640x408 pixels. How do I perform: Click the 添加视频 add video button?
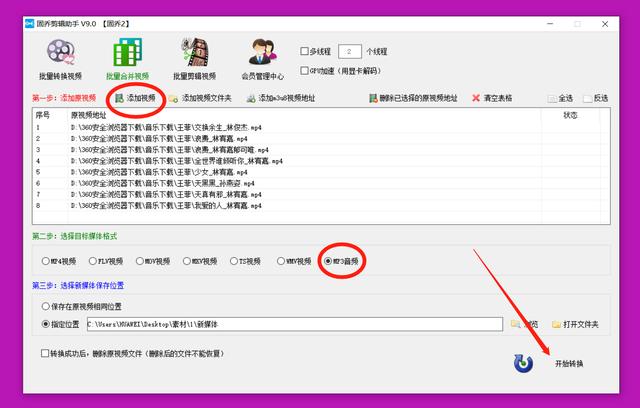[x=136, y=98]
